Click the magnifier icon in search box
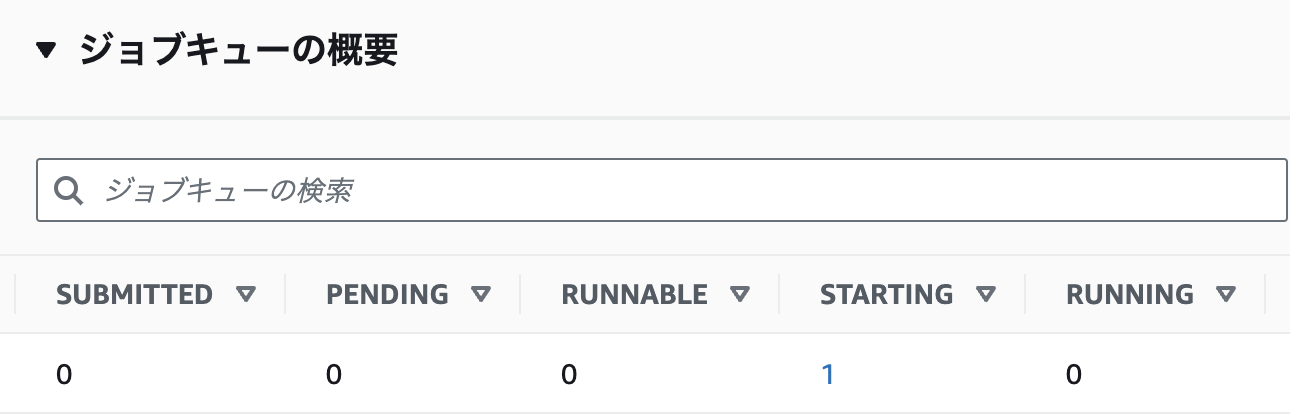Screen dimensions: 1290x416 [68, 190]
